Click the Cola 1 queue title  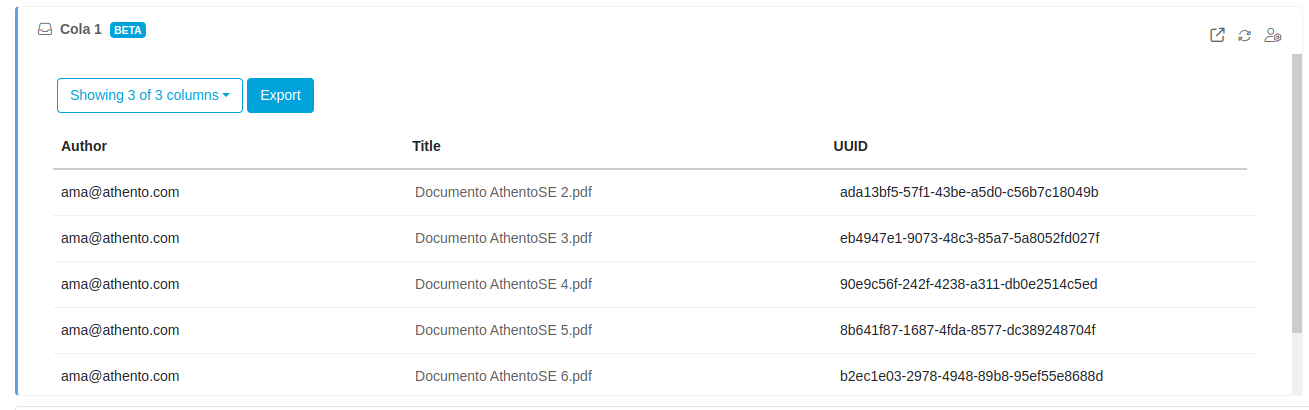[x=81, y=30]
